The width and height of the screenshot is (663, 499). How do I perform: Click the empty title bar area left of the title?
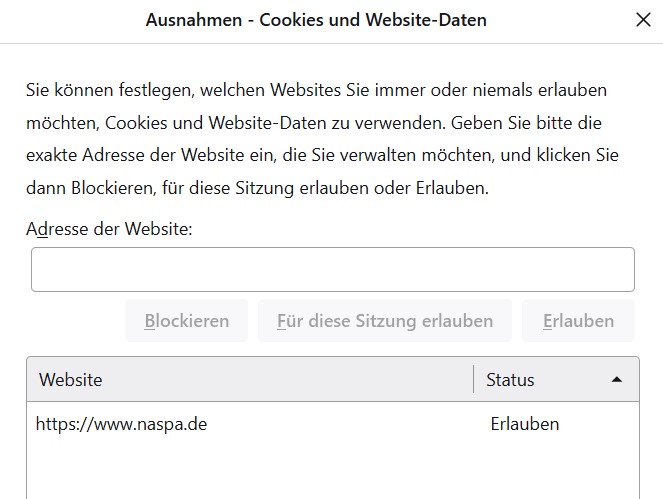pyautogui.click(x=70, y=20)
